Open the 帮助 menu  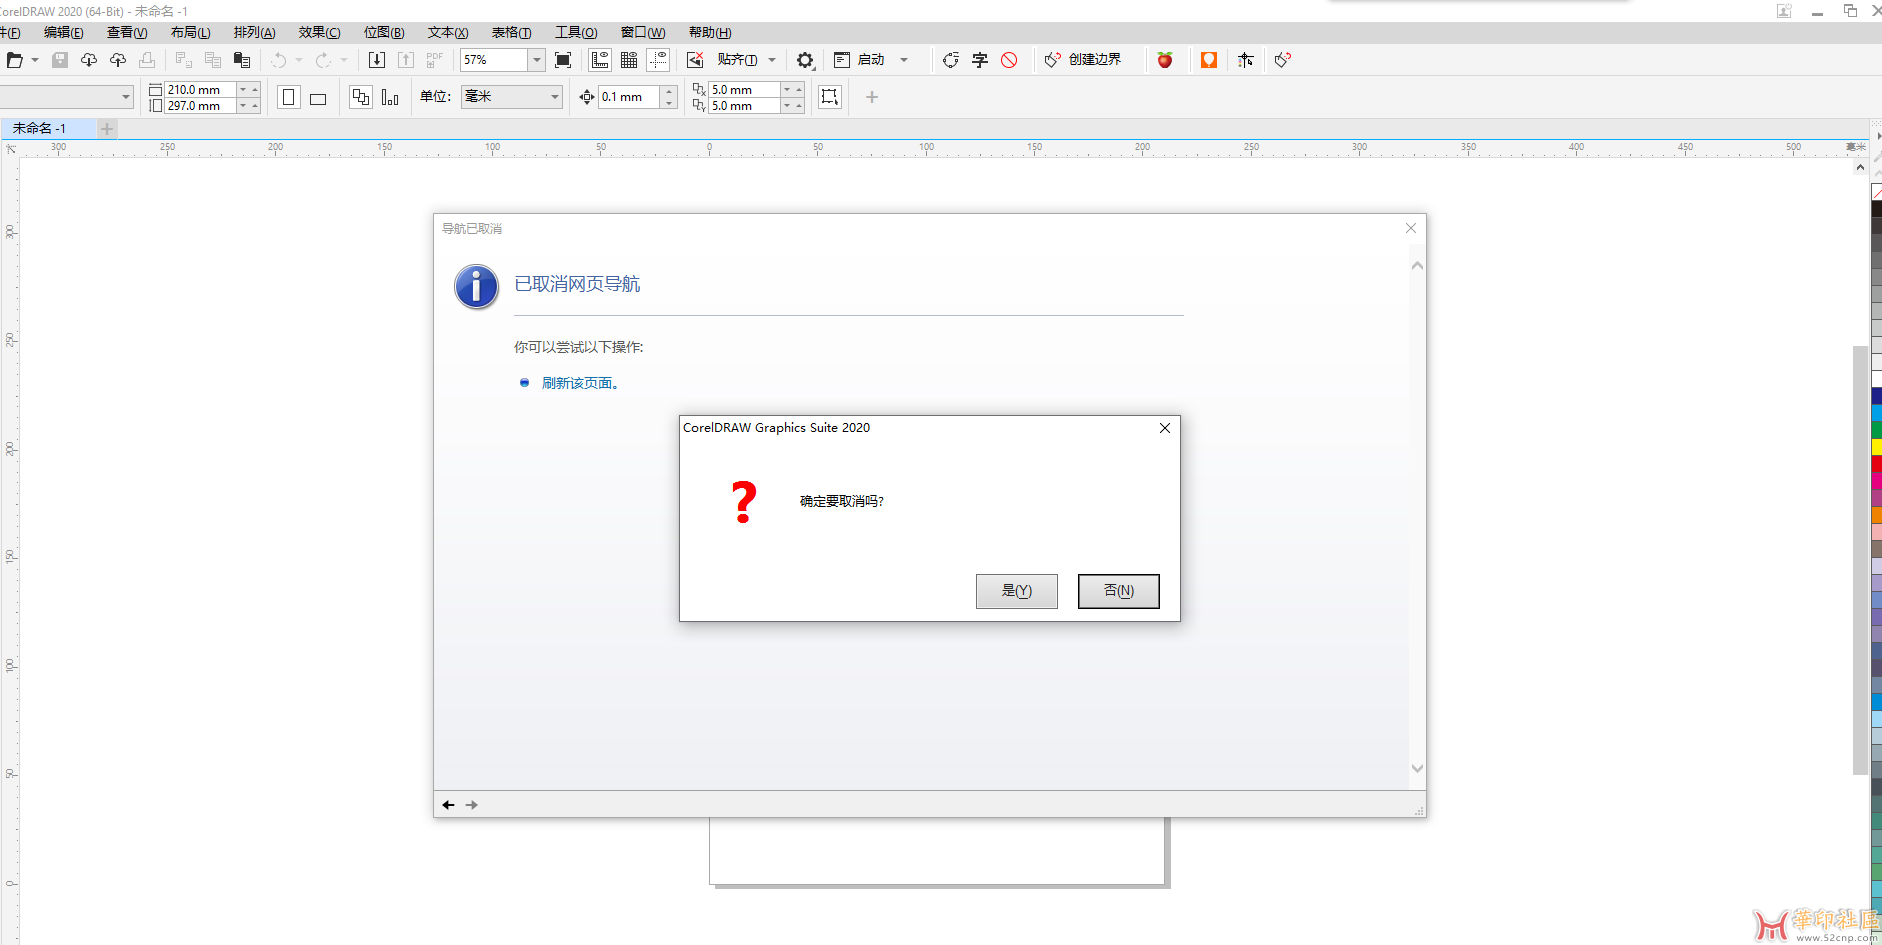(x=710, y=33)
